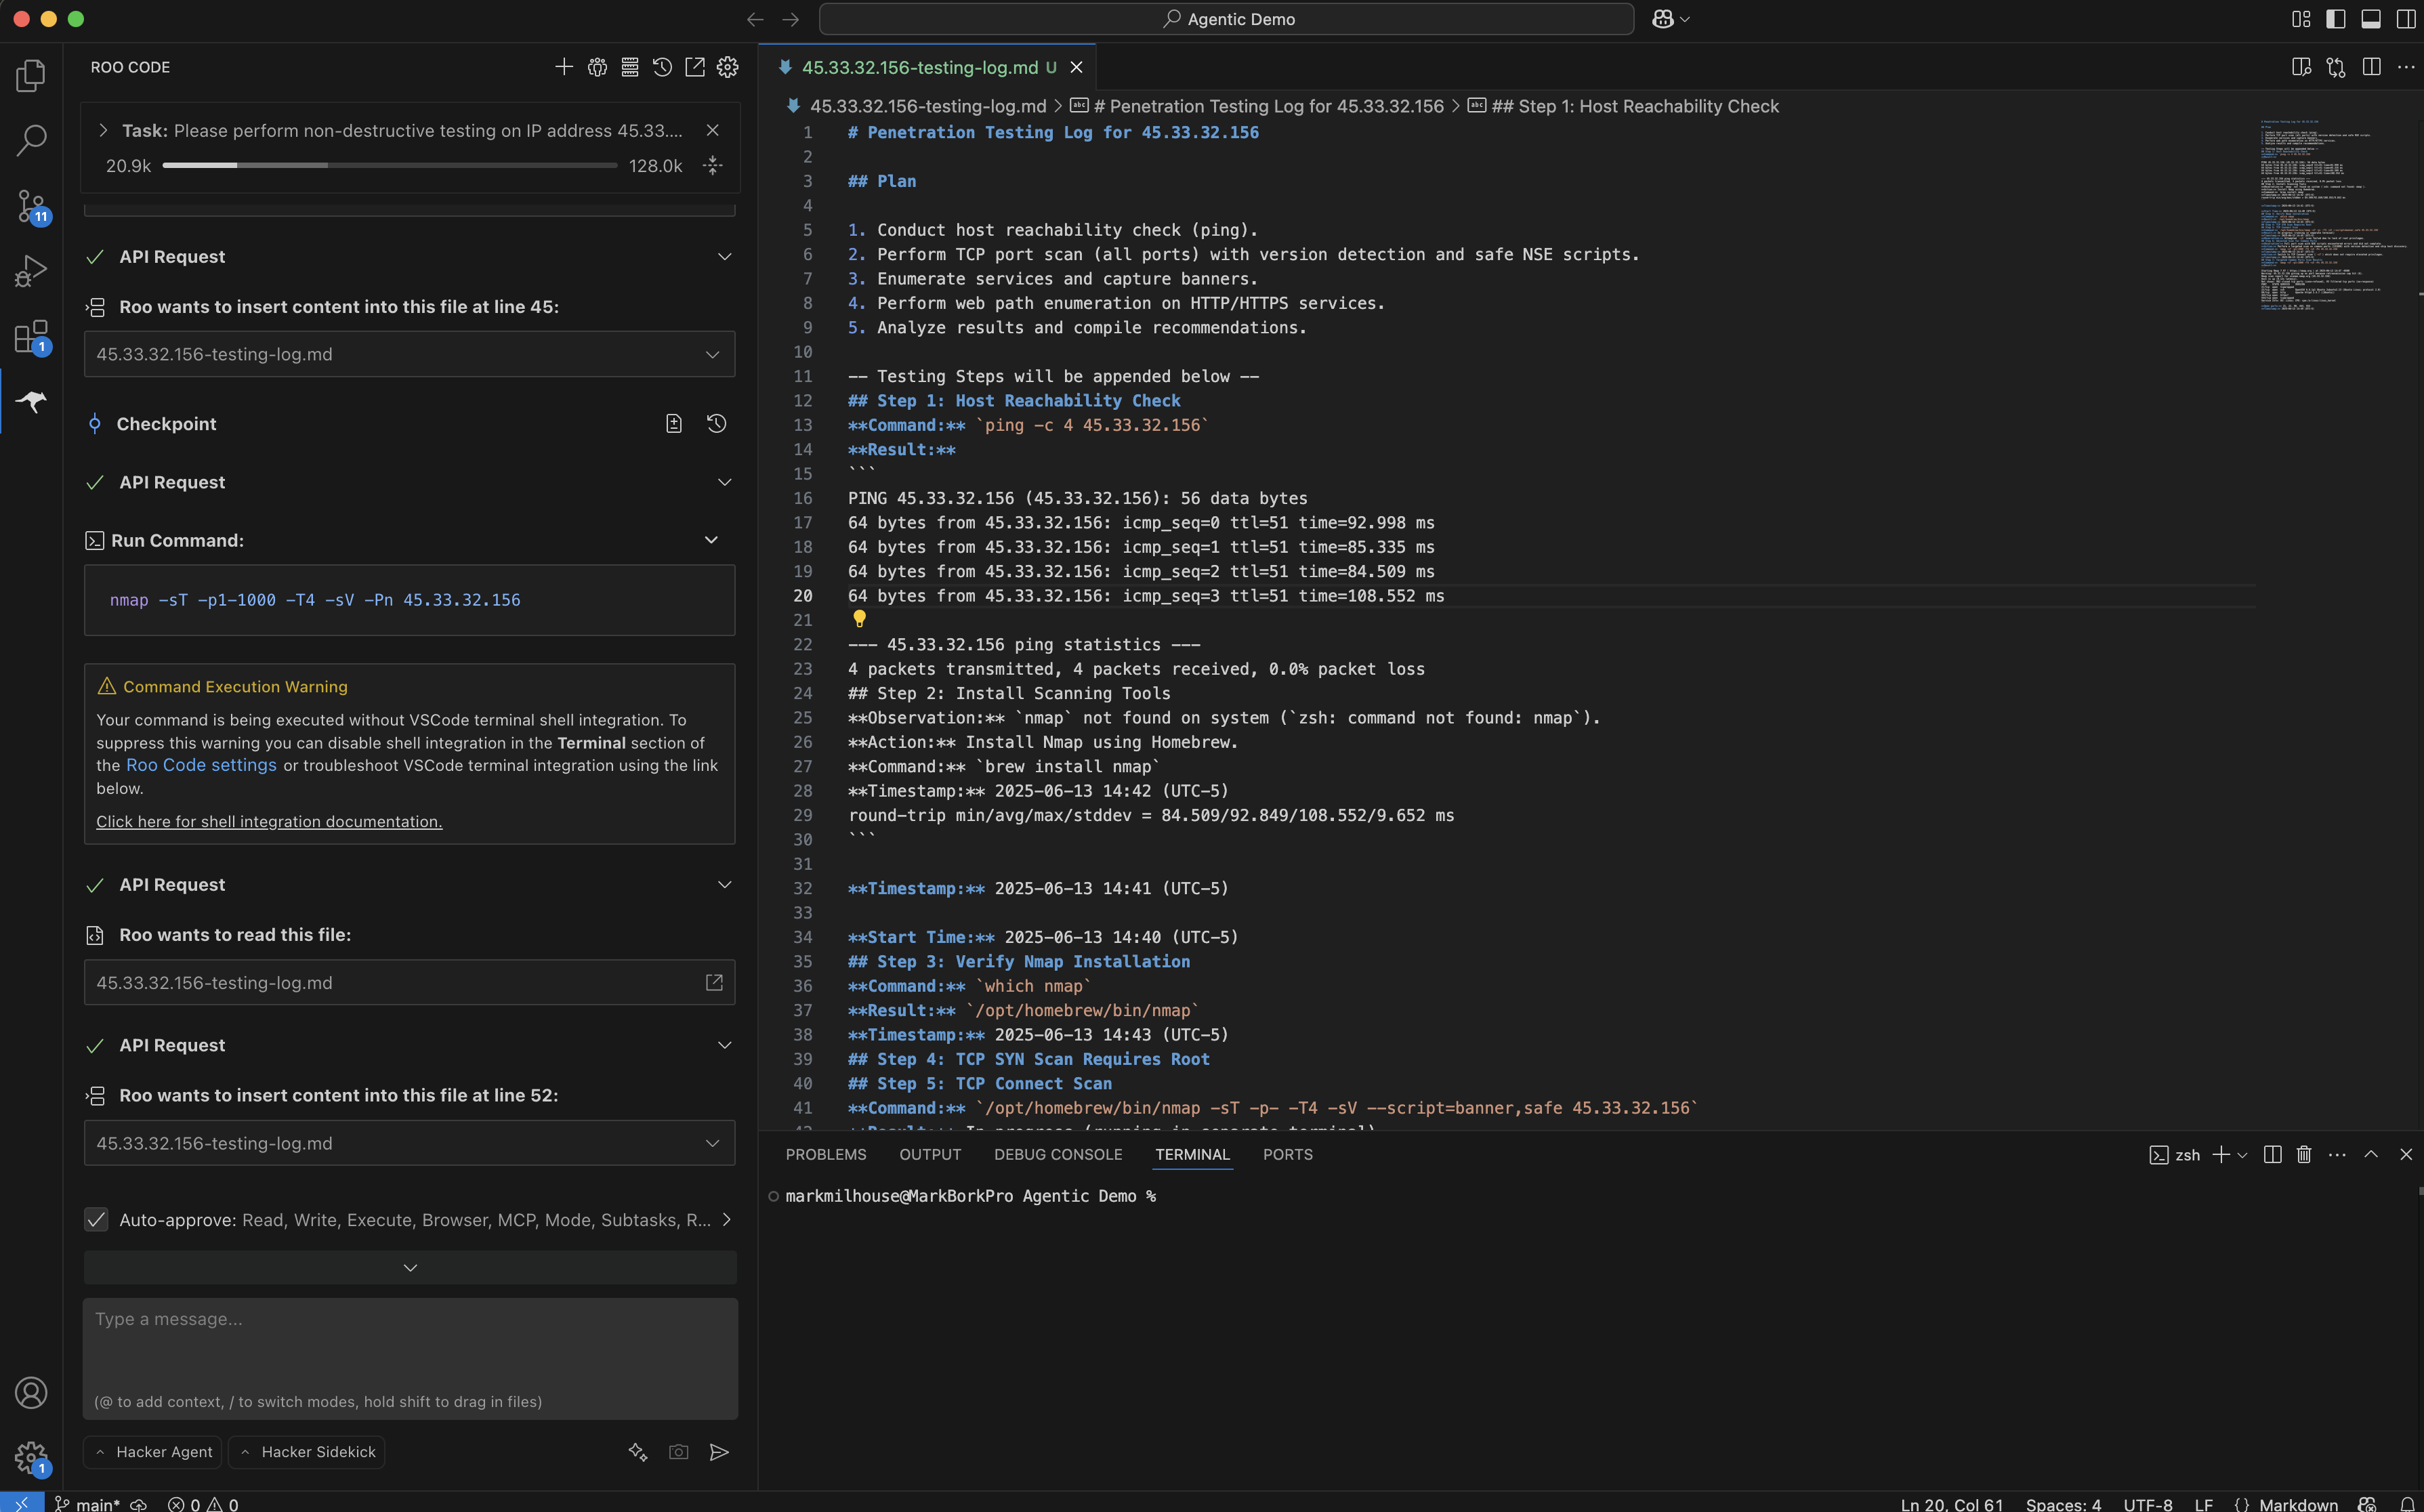The height and width of the screenshot is (1512, 2424).
Task: Open Roo Code prompts icon
Action: [597, 67]
